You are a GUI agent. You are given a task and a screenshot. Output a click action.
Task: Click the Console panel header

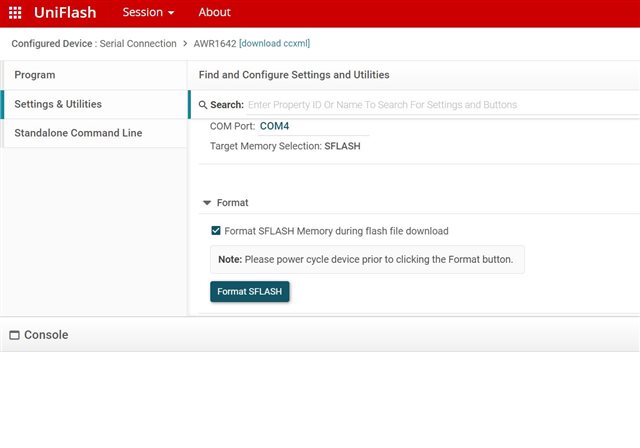pyautogui.click(x=320, y=335)
